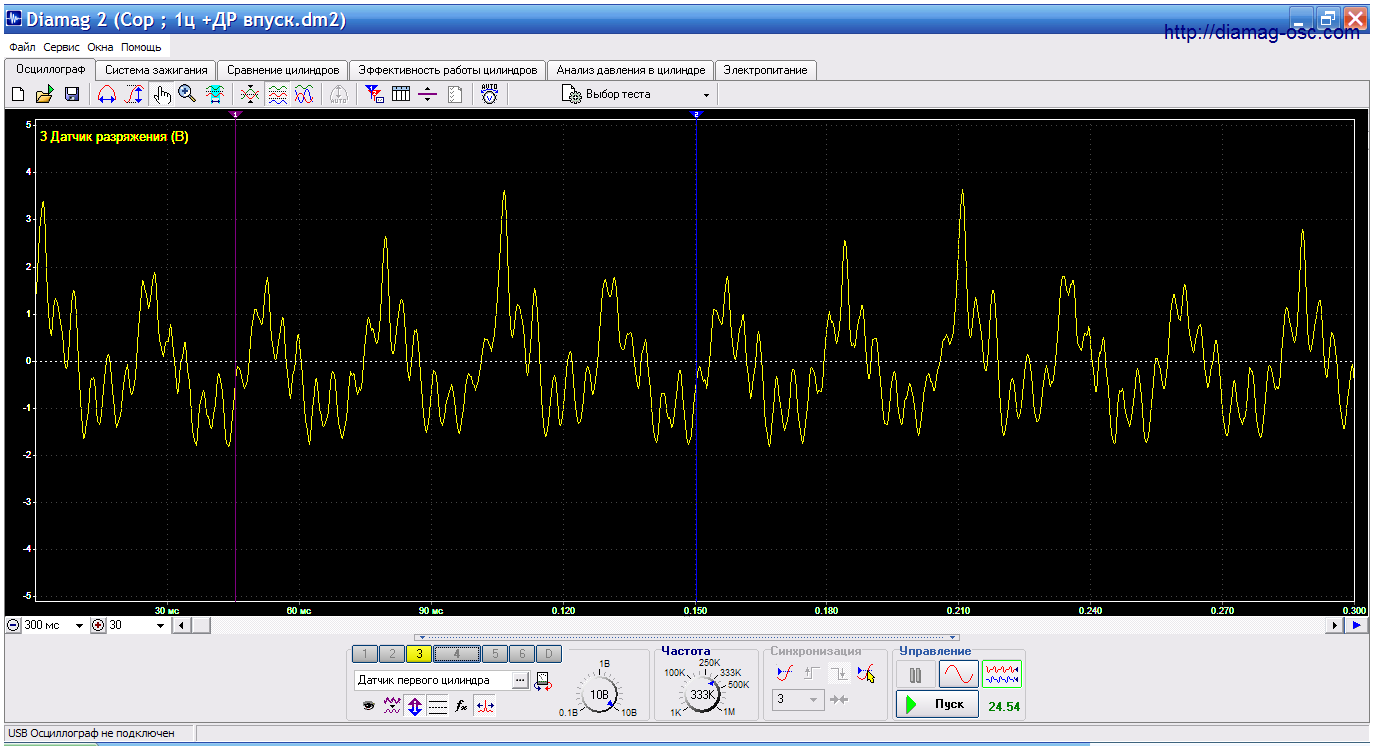This screenshot has height=746, width=1374.
Task: Click the vertical blue arrows invert icon
Action: (x=415, y=706)
